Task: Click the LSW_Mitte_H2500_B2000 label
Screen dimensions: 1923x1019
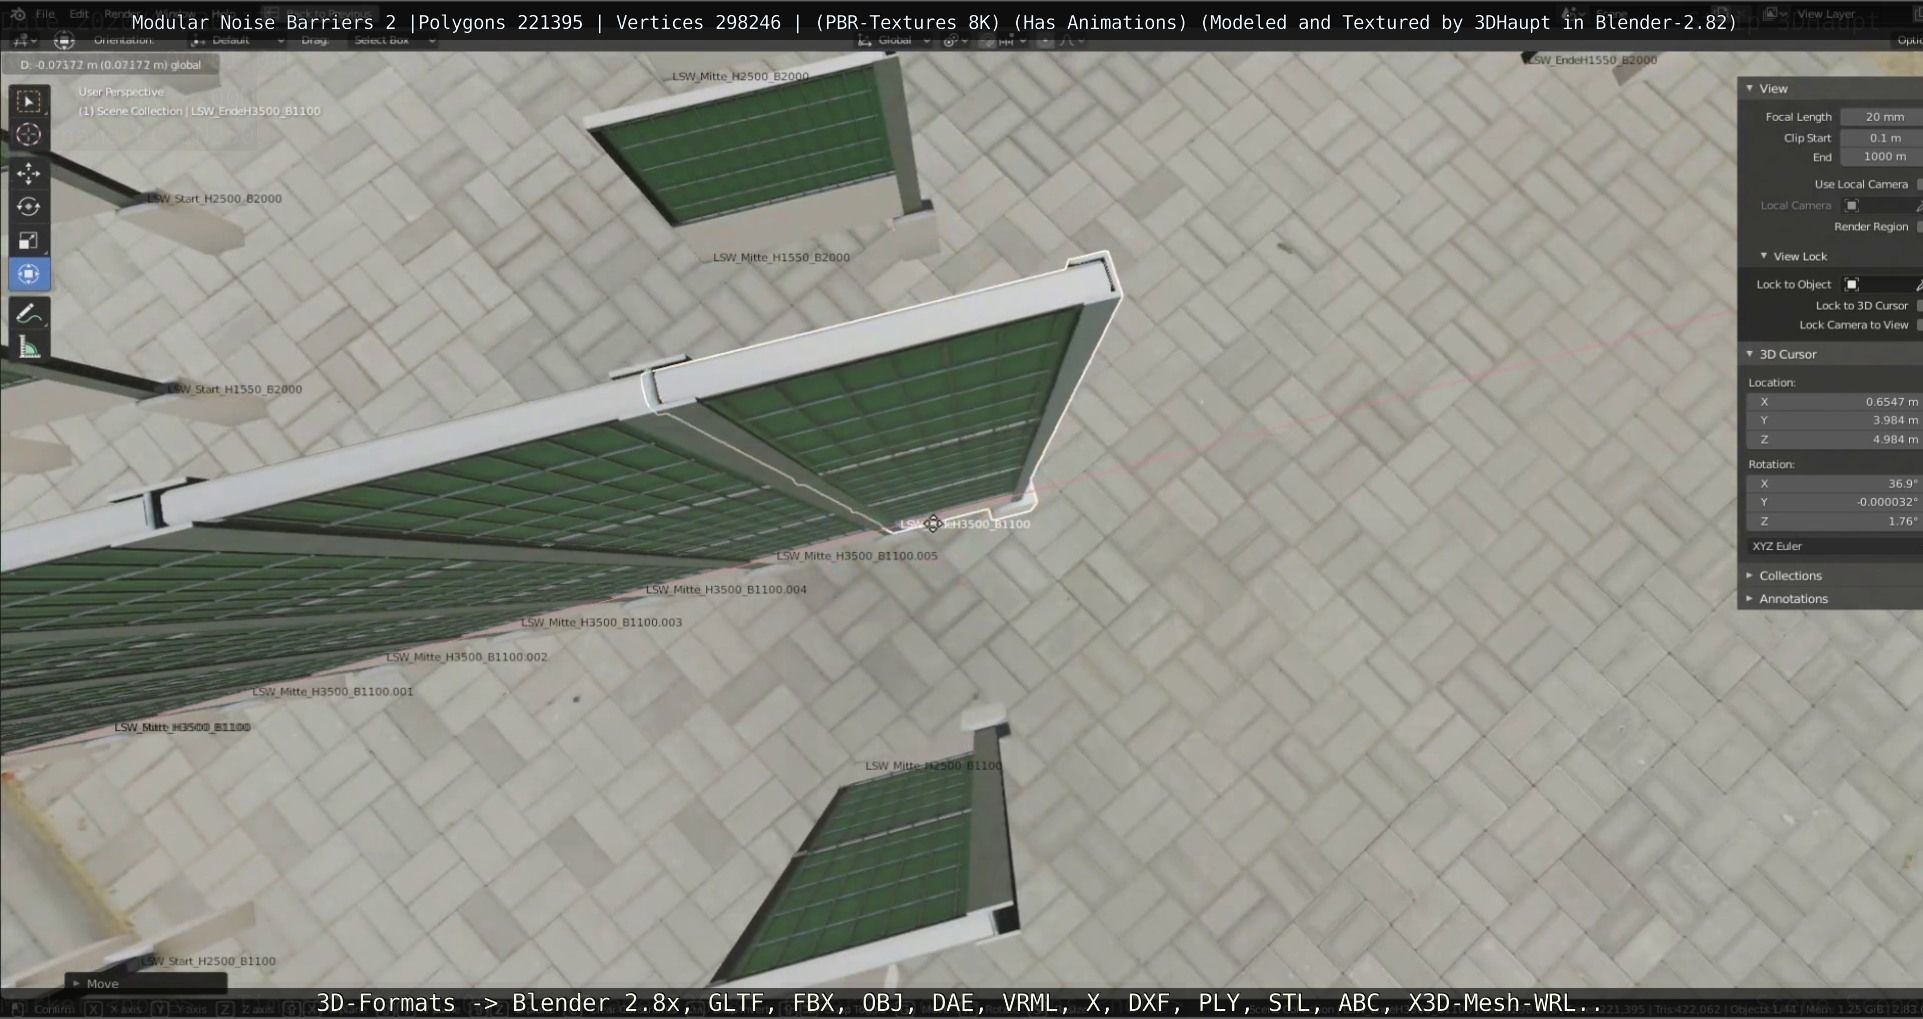Action: tap(740, 76)
